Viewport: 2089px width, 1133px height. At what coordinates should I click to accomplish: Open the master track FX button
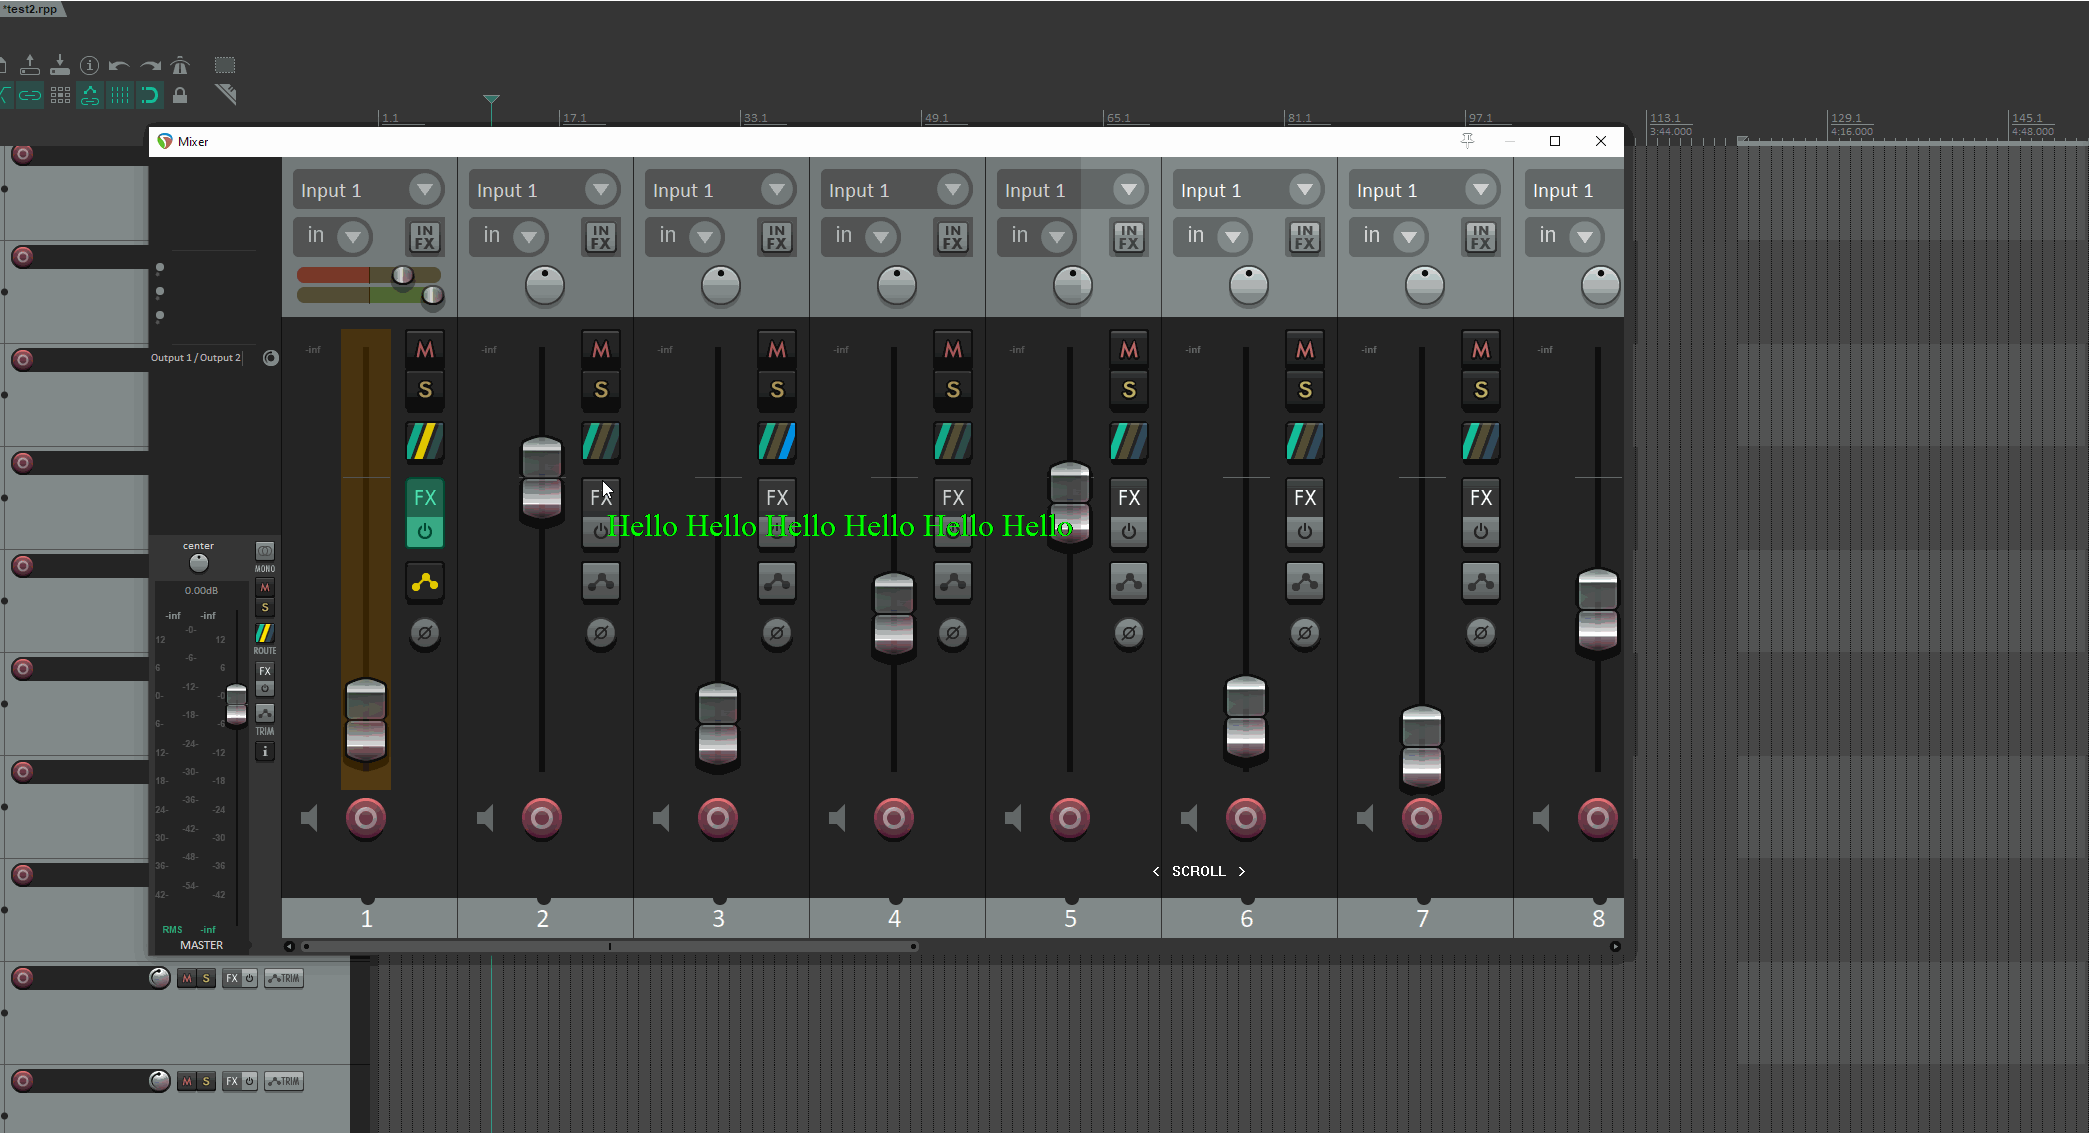click(x=265, y=671)
